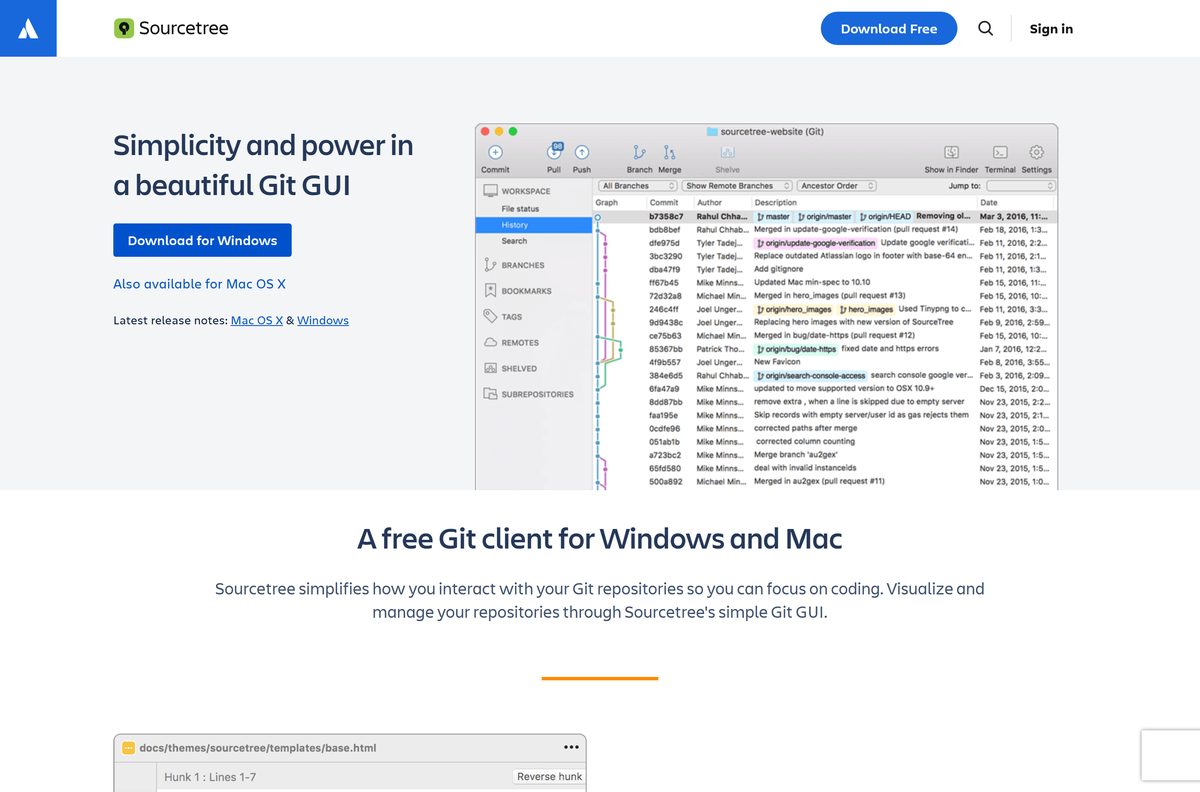Open the Sourcetree home logo
1200x792 pixels.
coord(171,28)
